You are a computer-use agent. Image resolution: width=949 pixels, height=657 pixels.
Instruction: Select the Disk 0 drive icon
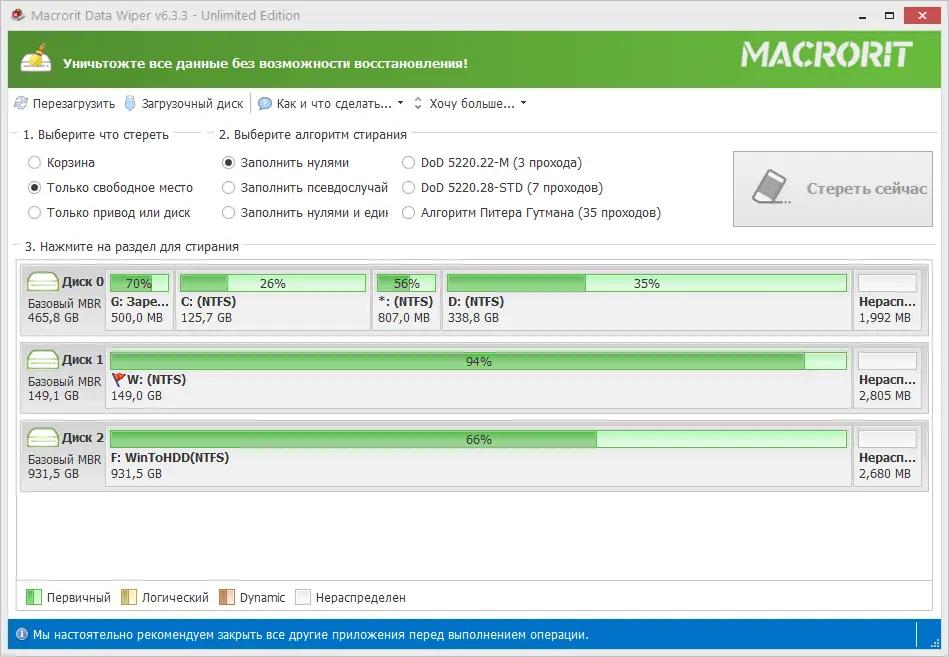click(x=41, y=282)
